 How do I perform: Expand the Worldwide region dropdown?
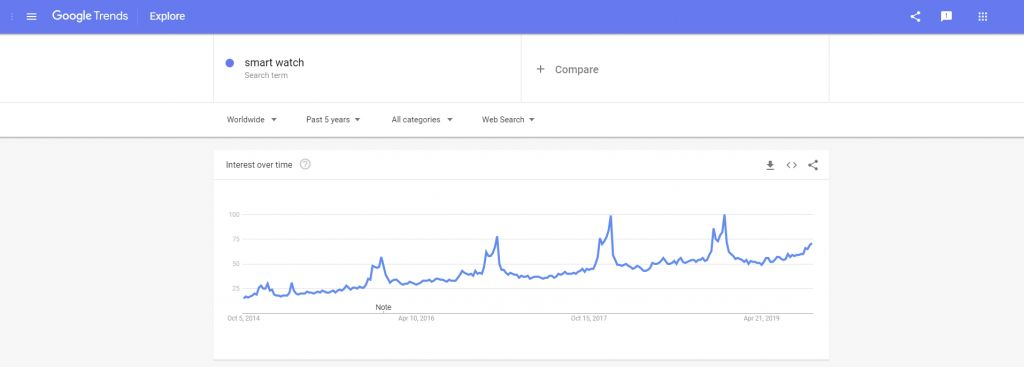(x=251, y=120)
